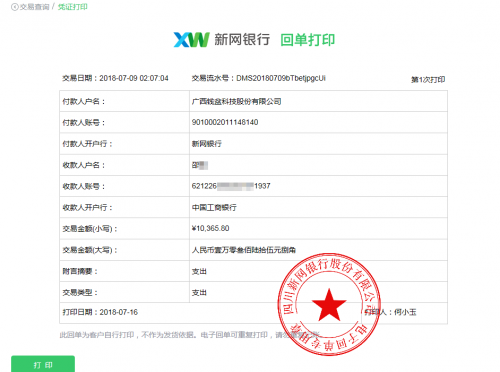Click the 交易金额(小写) label
This screenshot has width=500, height=372.
point(90,229)
